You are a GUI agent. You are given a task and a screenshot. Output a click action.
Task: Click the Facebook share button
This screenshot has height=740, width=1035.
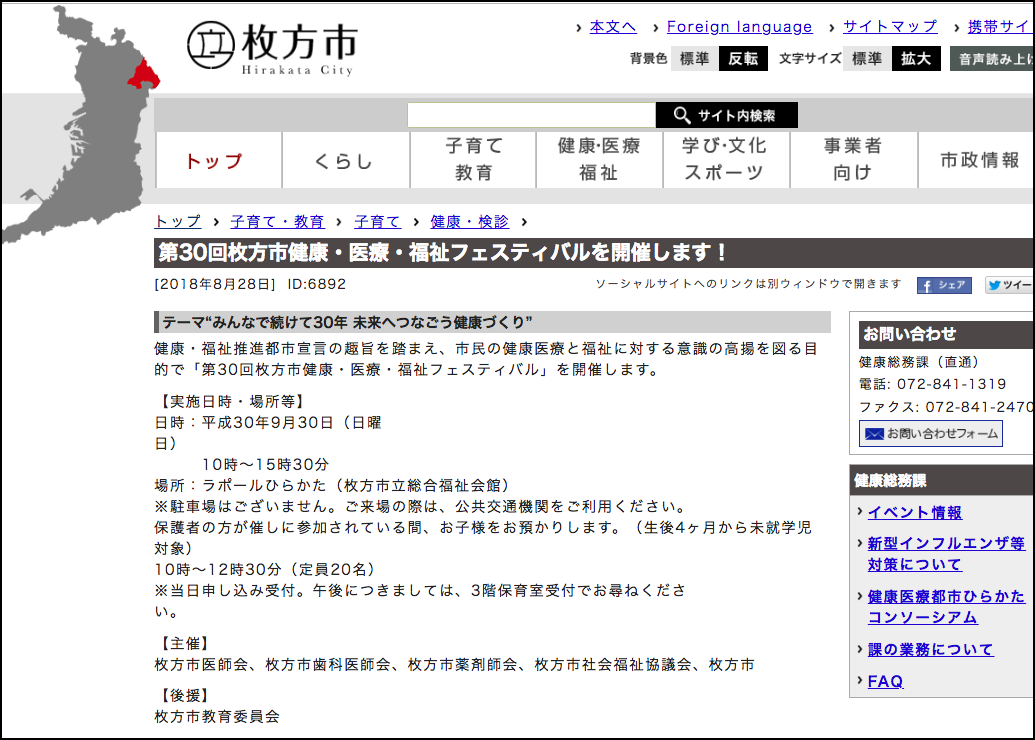944,285
